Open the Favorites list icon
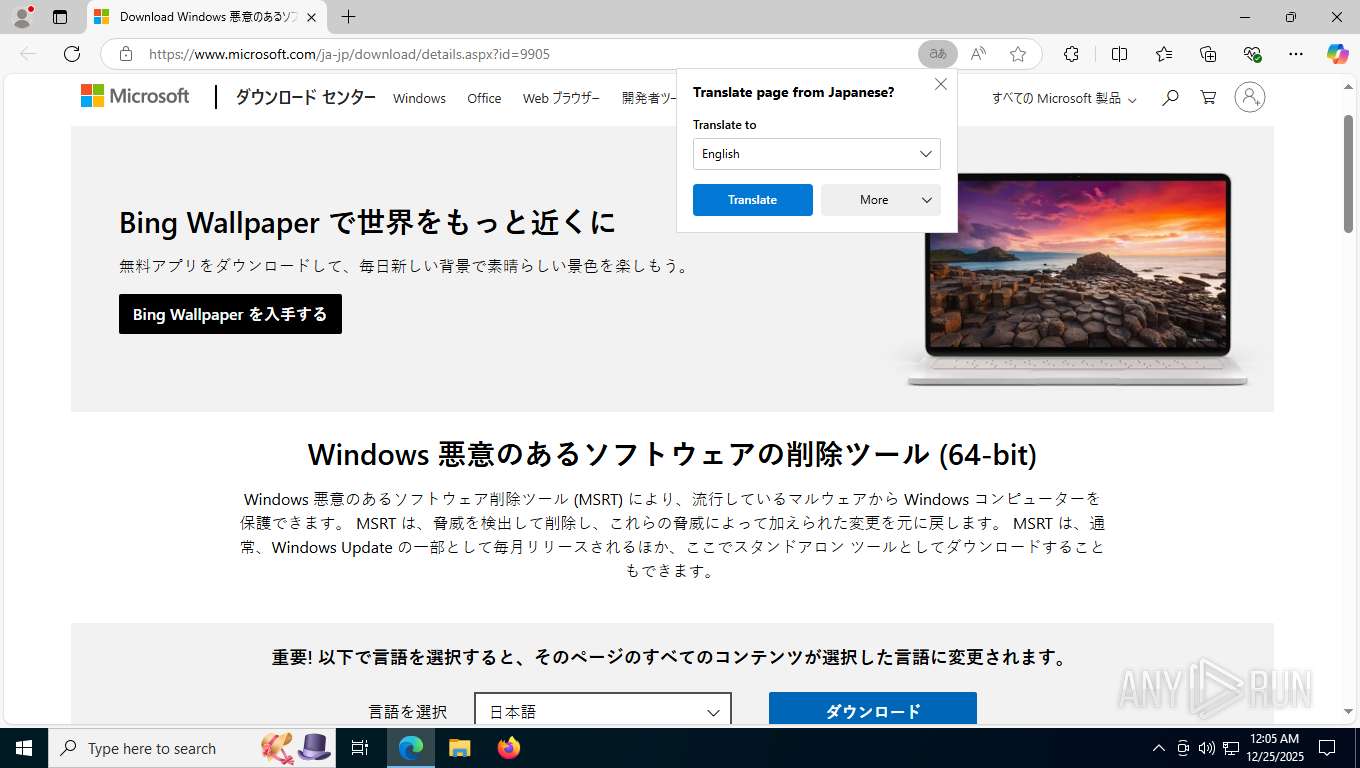This screenshot has height=768, width=1360. (x=1164, y=54)
